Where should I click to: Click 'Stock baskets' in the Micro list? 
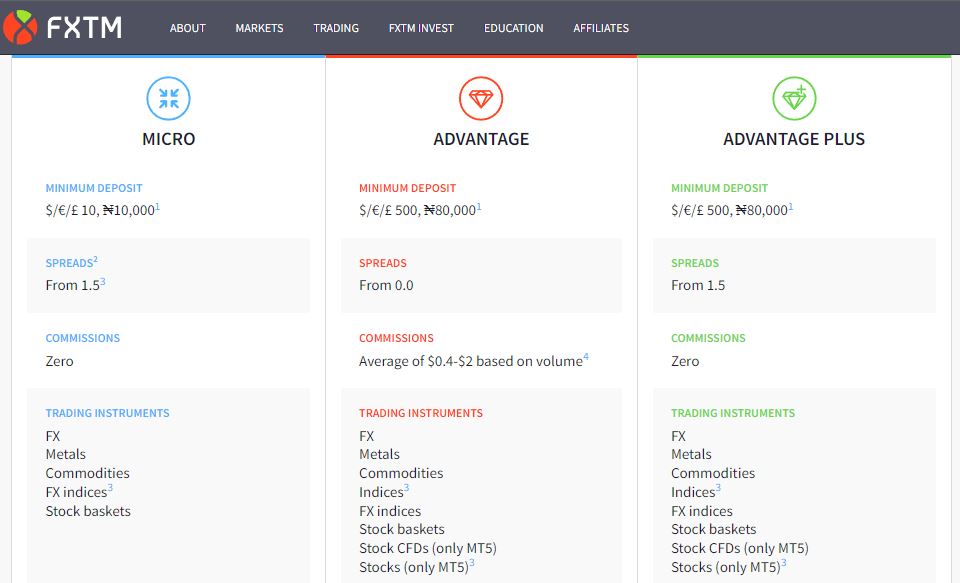88,511
